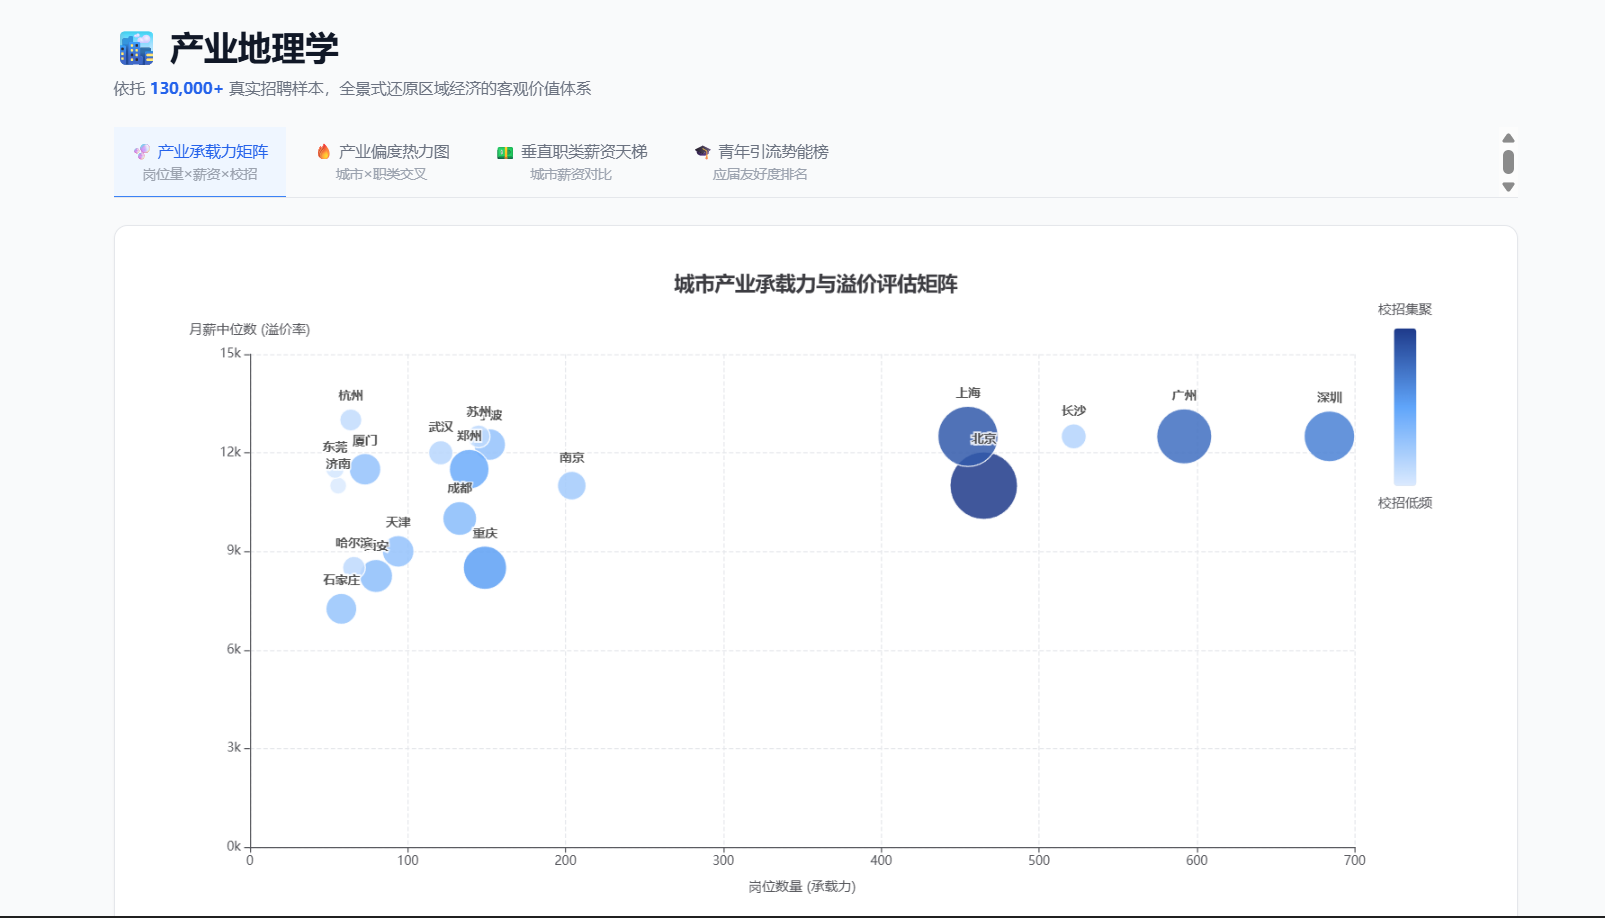Click the 校招集聚 legend label

tap(1404, 310)
